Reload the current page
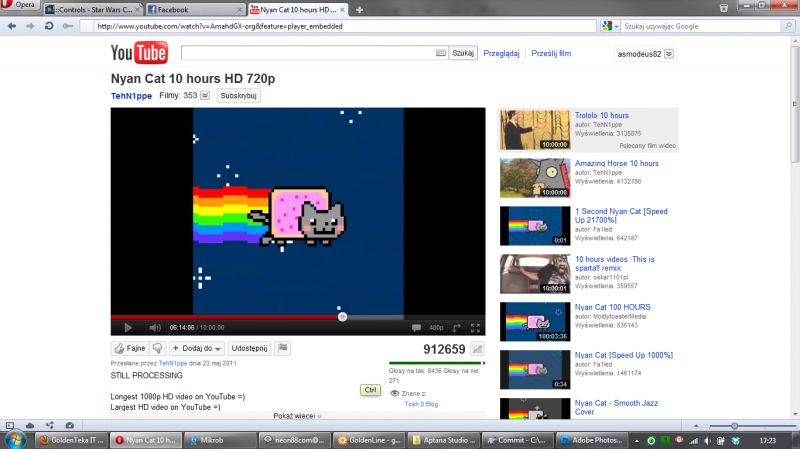The width and height of the screenshot is (800, 449). 49,26
